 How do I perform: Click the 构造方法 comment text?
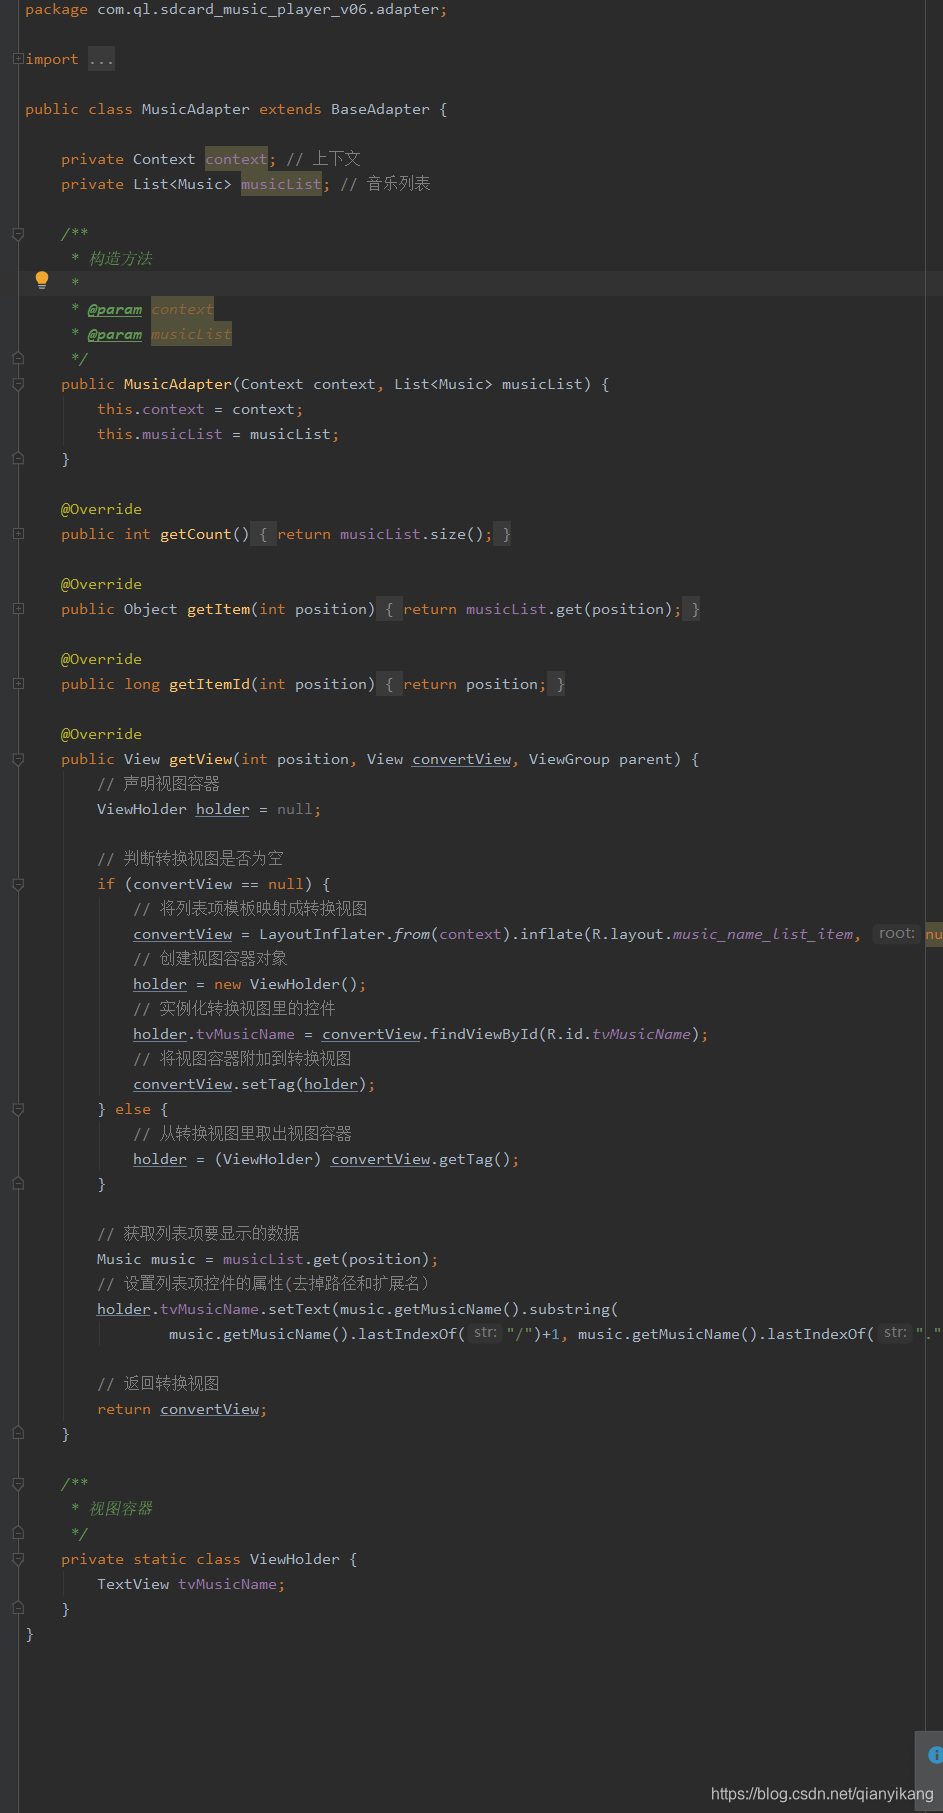pyautogui.click(x=120, y=259)
